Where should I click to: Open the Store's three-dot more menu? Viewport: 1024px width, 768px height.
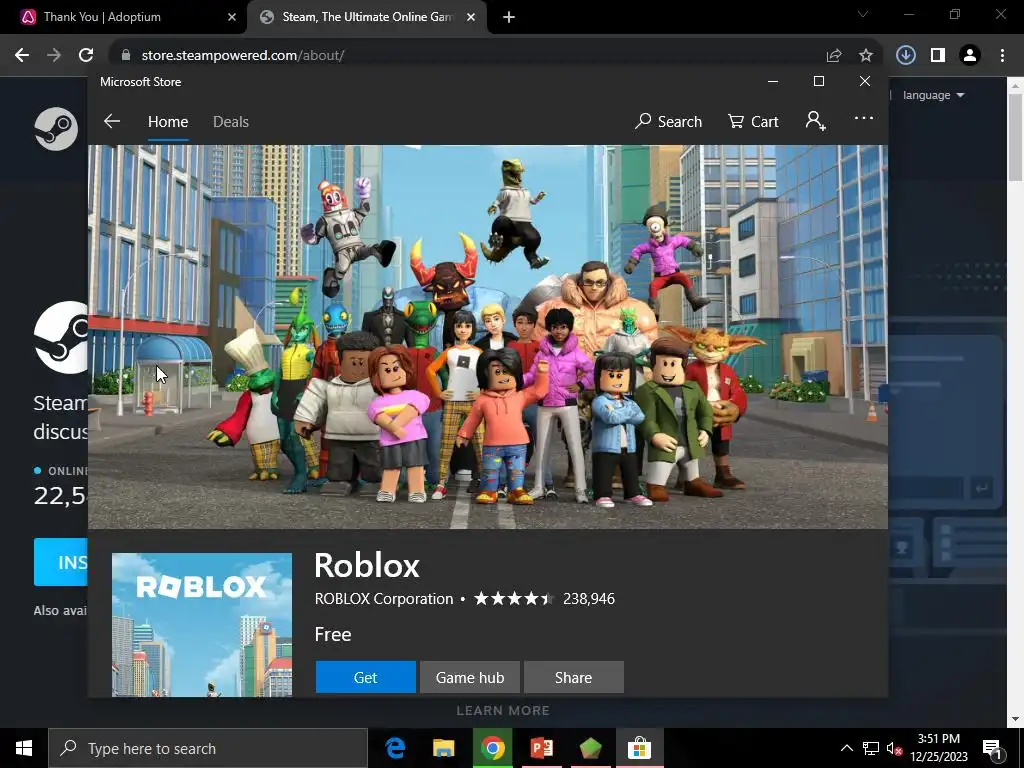point(863,118)
